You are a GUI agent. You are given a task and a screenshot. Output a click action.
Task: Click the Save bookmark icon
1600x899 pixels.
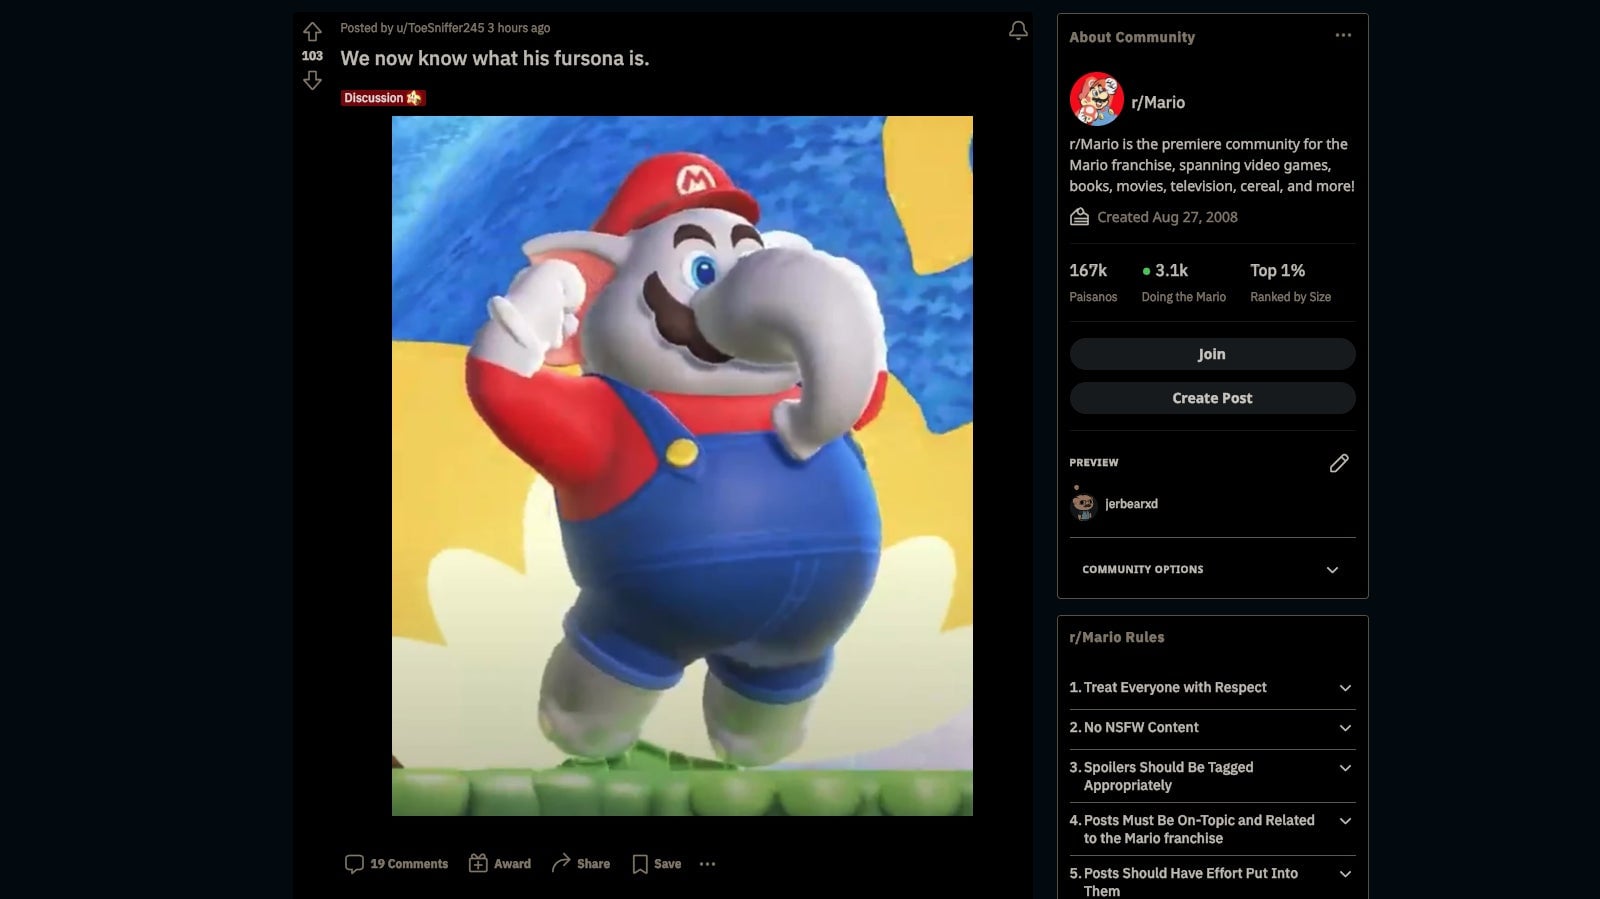(640, 864)
